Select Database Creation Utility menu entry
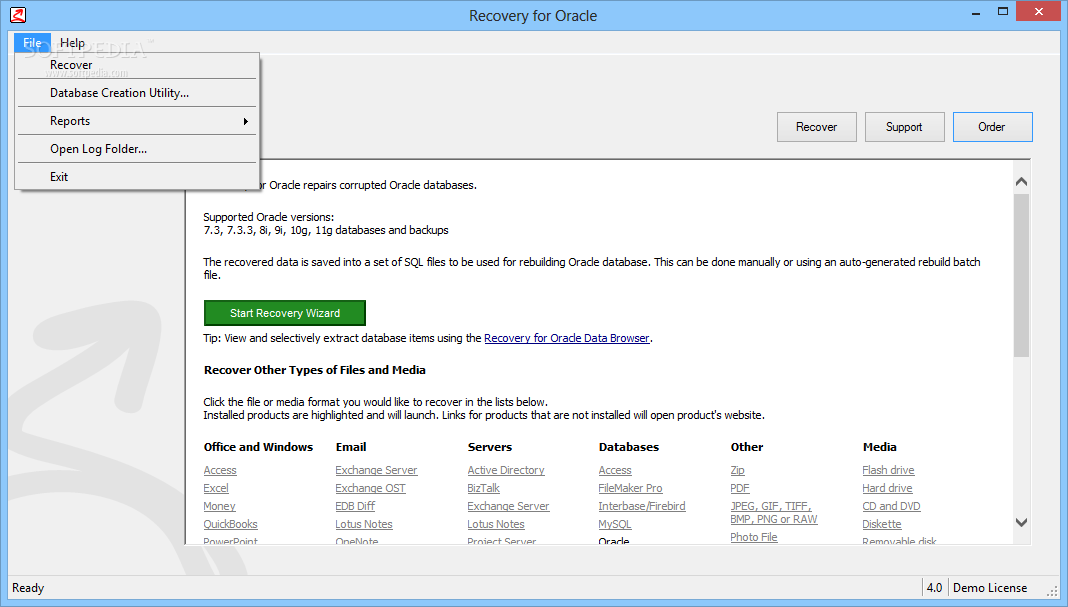Image resolution: width=1068 pixels, height=607 pixels. point(137,93)
